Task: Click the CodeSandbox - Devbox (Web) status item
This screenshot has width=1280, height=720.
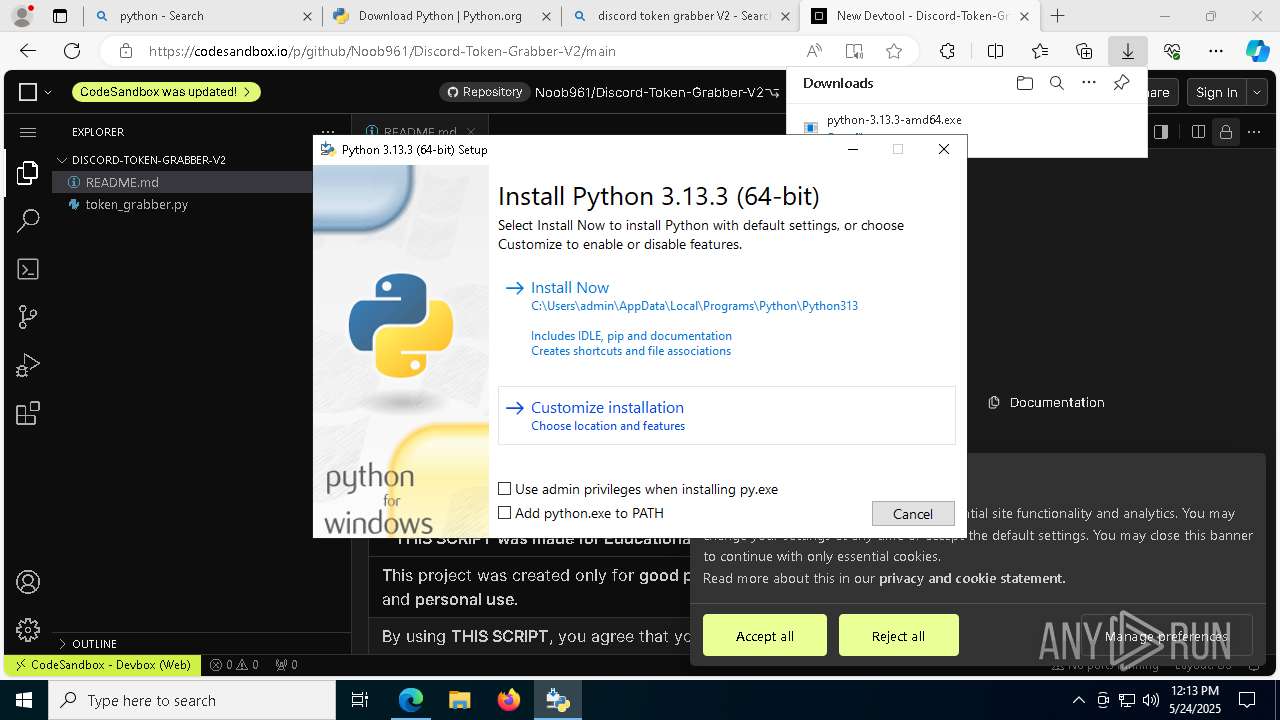Action: tap(102, 664)
